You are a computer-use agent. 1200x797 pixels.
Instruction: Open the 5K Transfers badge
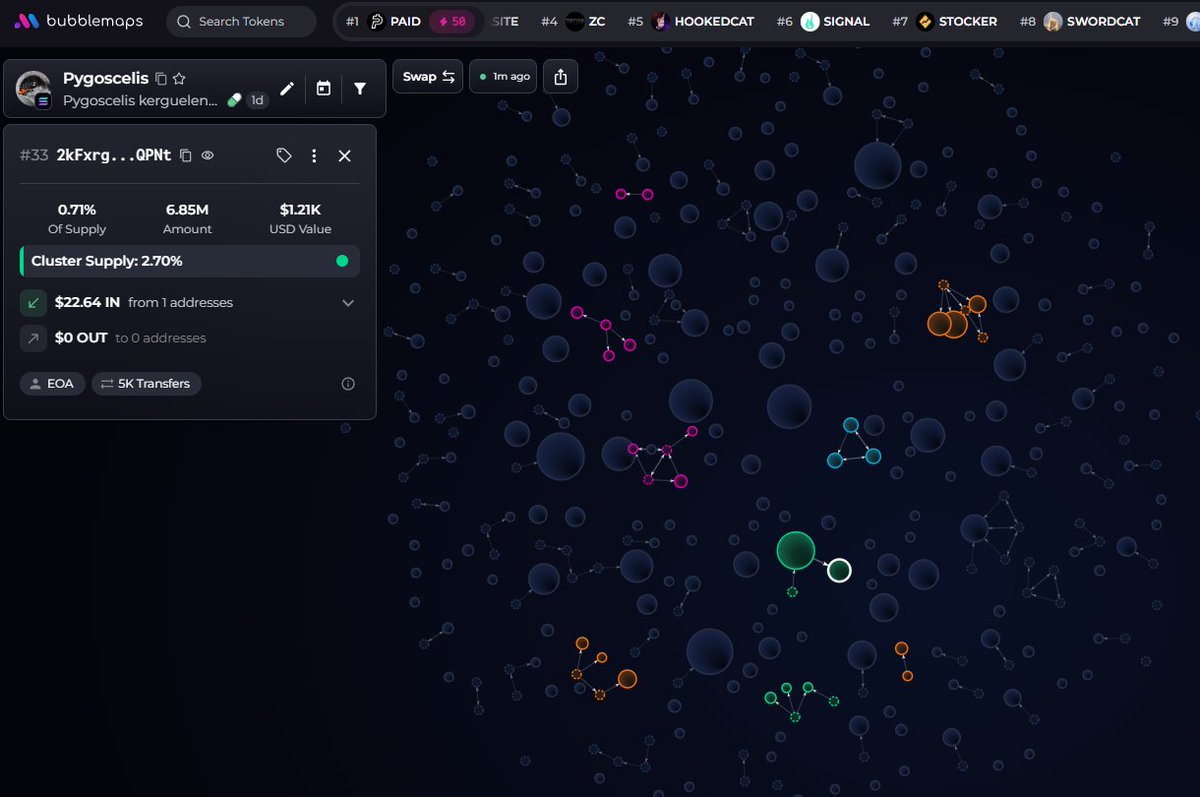click(x=146, y=383)
